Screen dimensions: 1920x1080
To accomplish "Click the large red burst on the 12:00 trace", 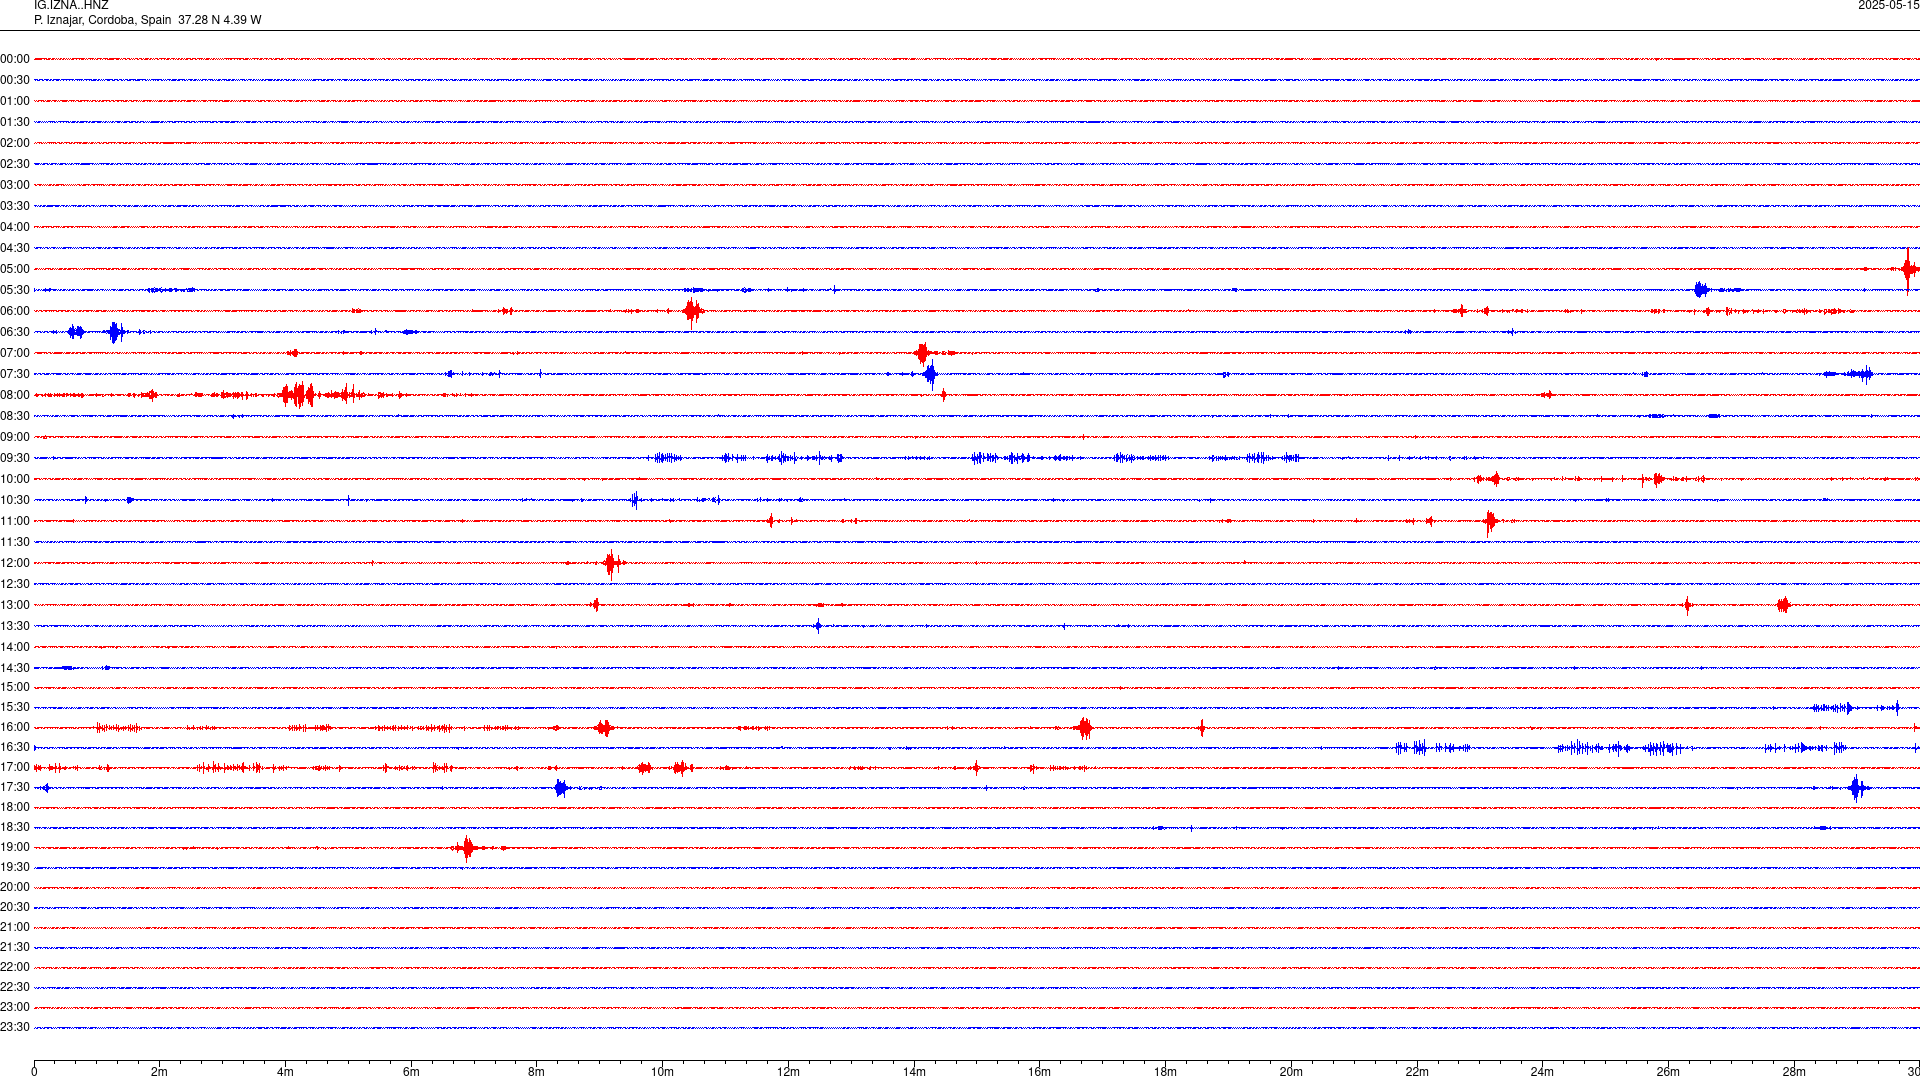I will click(612, 564).
